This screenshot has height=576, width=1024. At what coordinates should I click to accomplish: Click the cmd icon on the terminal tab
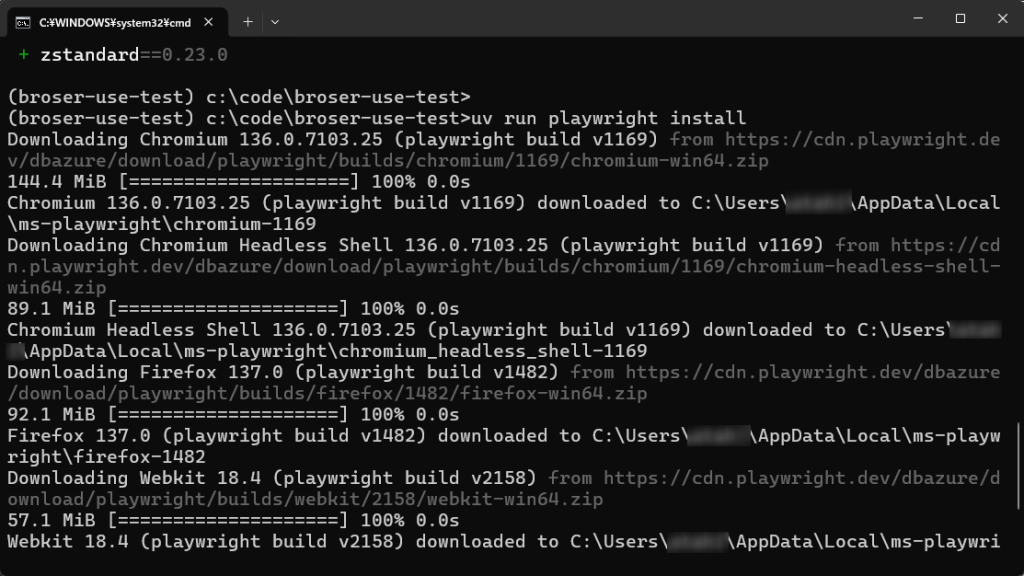pyautogui.click(x=23, y=23)
